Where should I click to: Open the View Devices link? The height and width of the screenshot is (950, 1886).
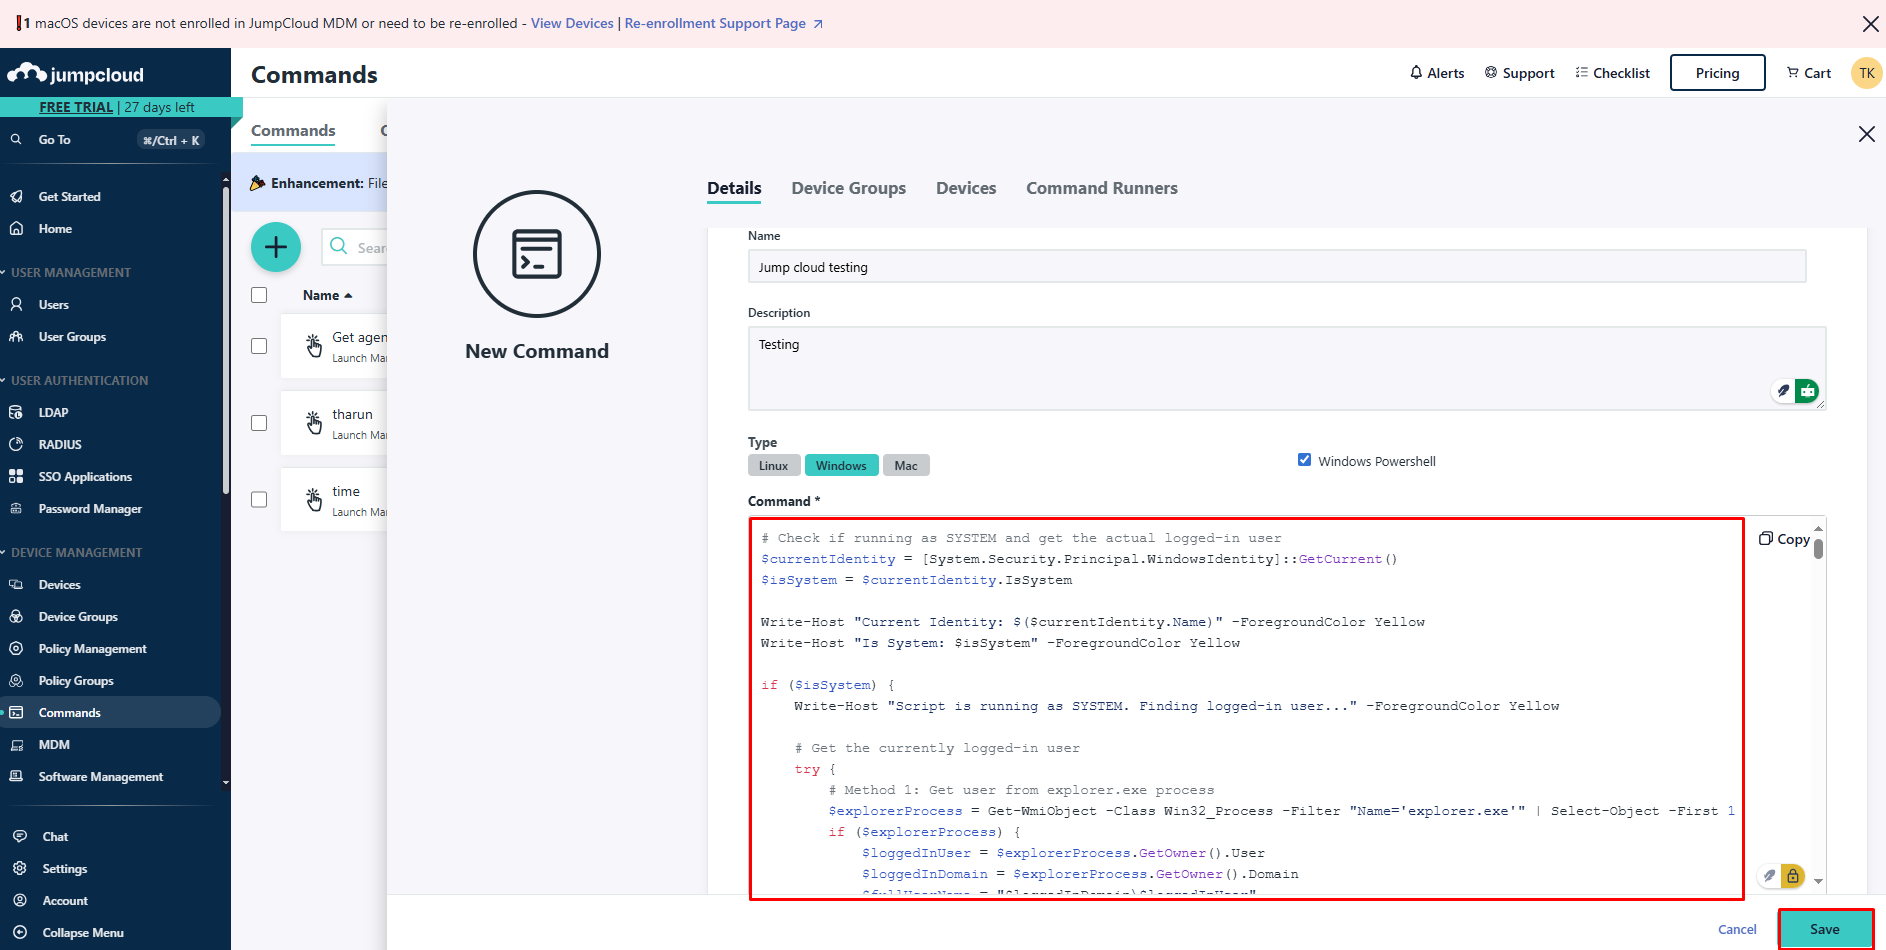(572, 23)
